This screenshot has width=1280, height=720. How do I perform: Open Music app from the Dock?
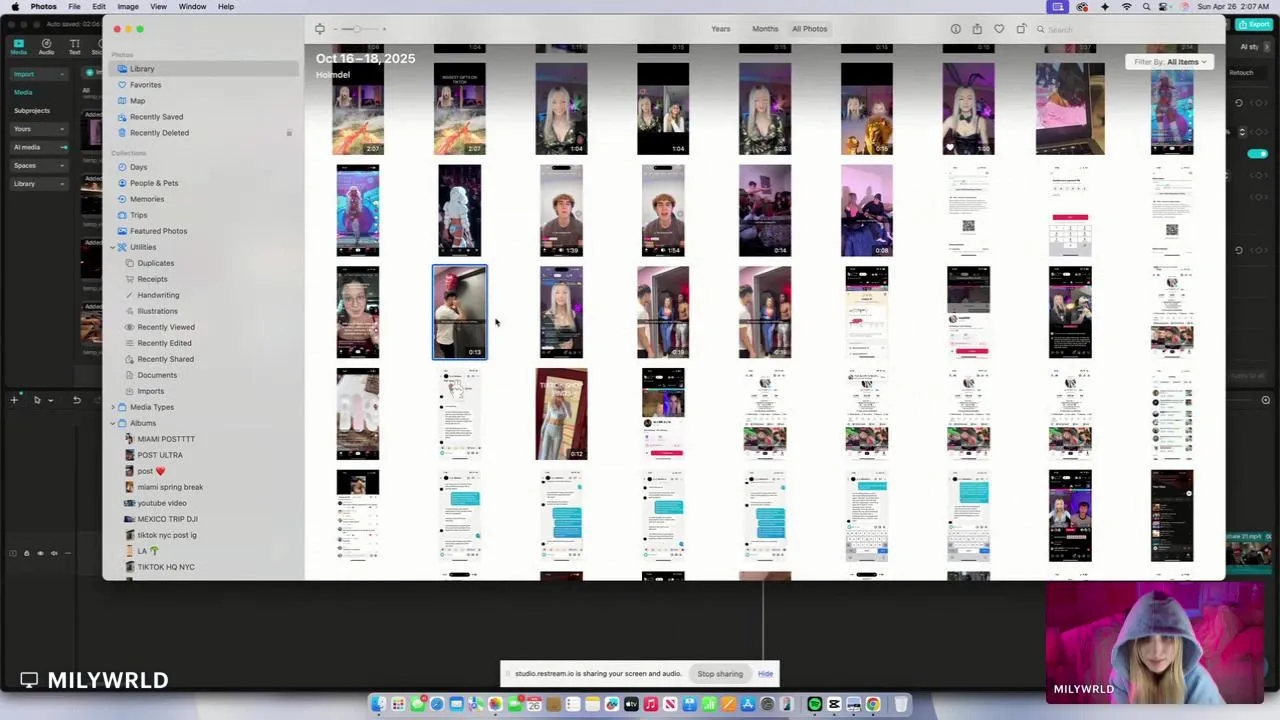[x=651, y=705]
